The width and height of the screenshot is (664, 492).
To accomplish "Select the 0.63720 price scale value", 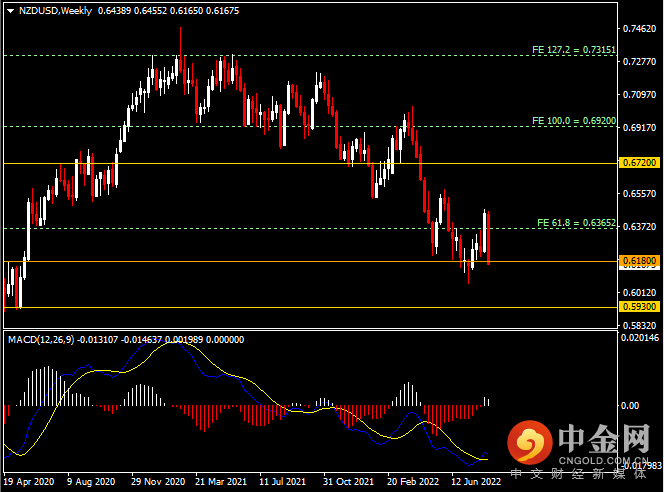I will pyautogui.click(x=639, y=227).
